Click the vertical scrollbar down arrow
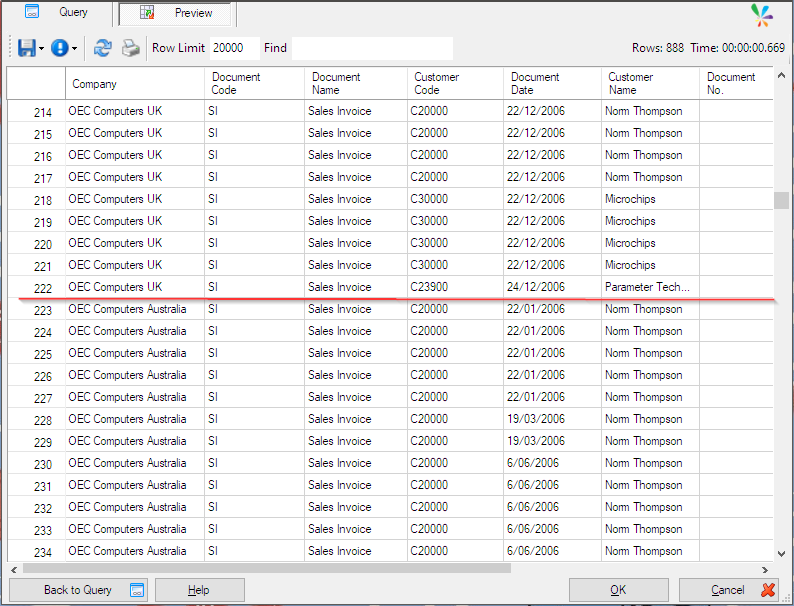794x606 pixels. [781, 554]
